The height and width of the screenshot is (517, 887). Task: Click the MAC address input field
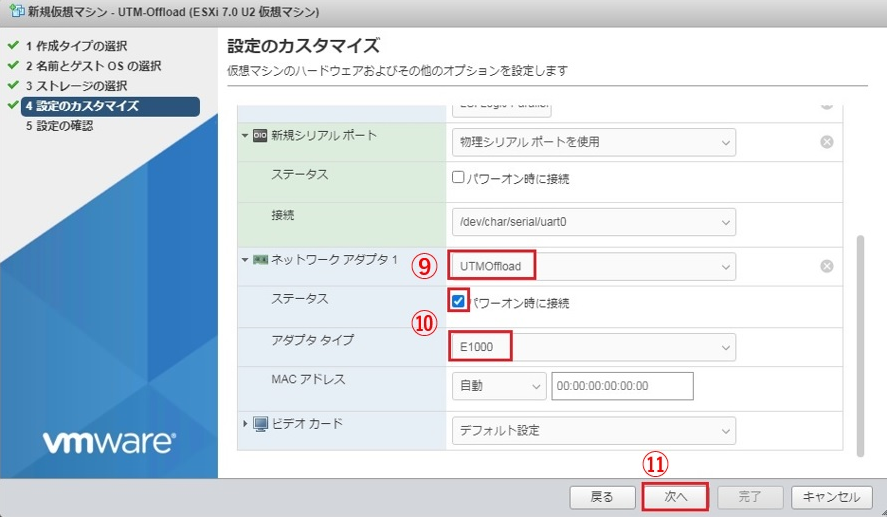623,386
